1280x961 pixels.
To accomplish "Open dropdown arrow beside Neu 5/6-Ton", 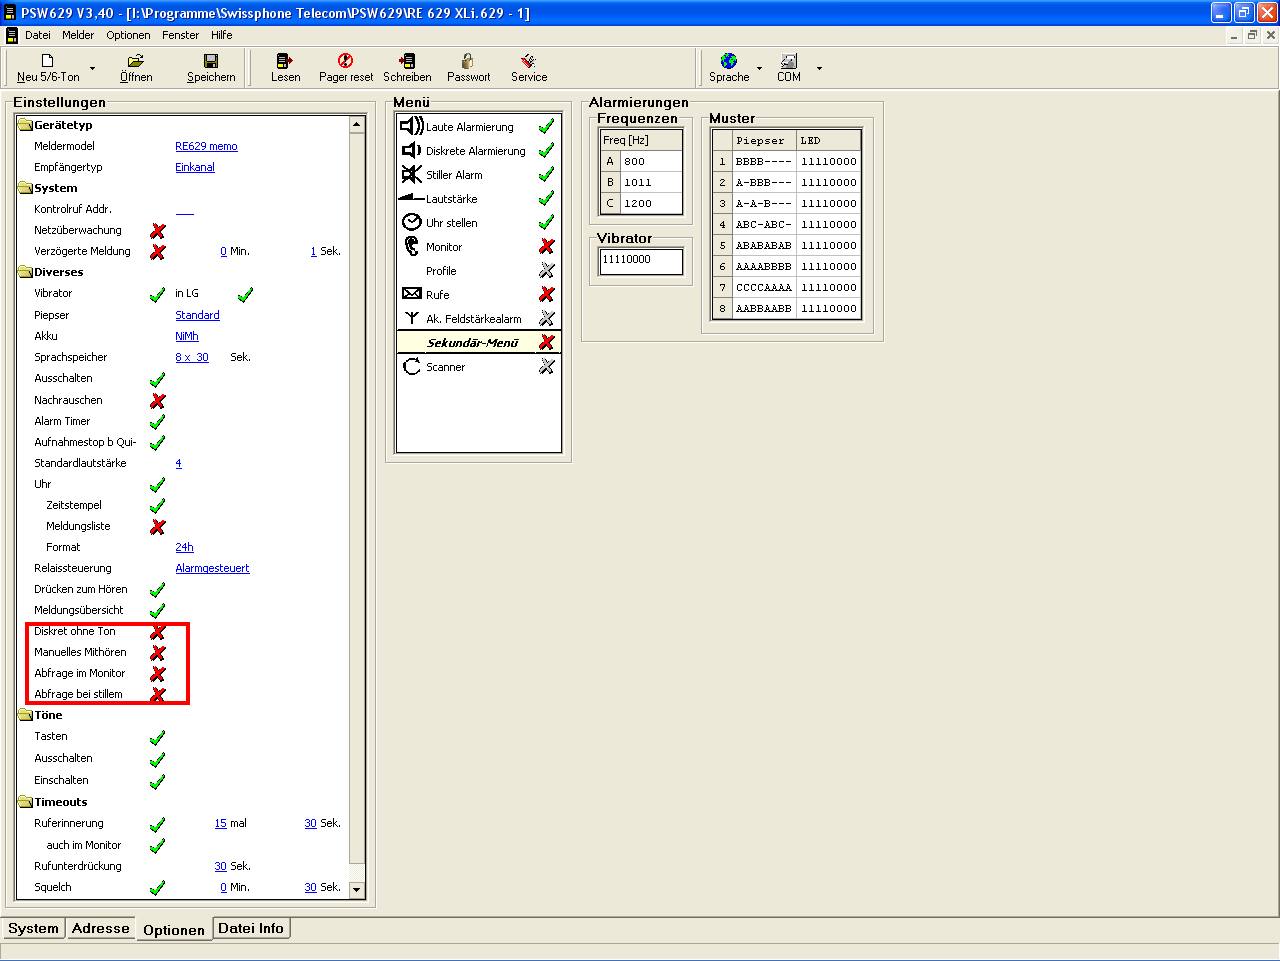I will [x=93, y=69].
